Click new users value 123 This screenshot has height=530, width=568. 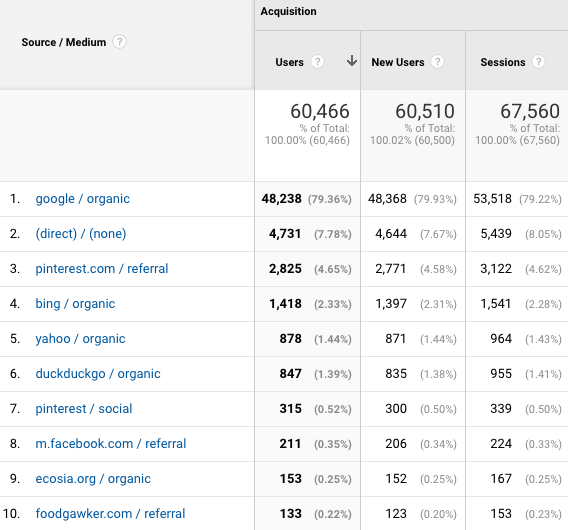396,514
